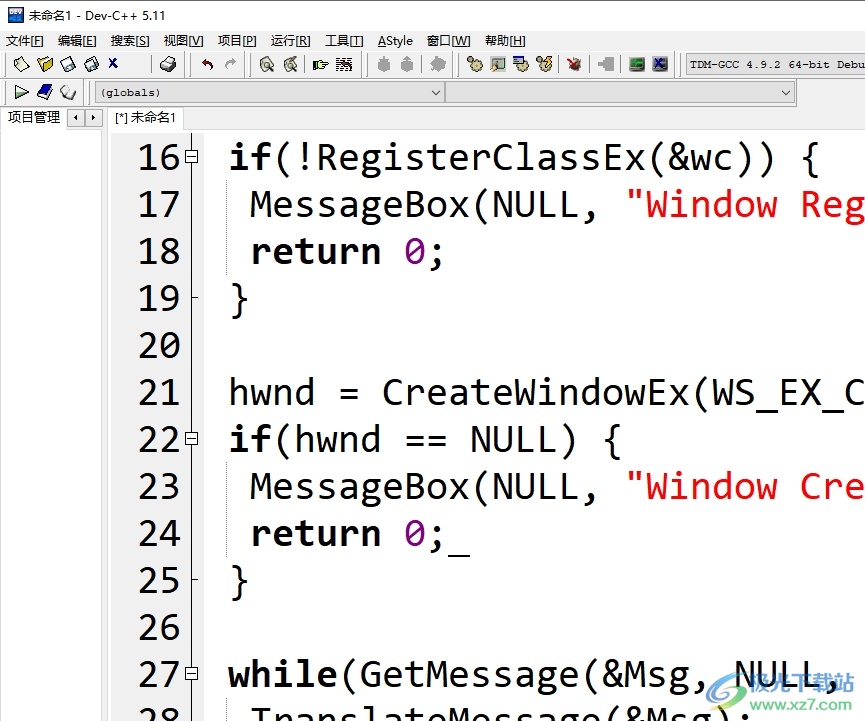
Task: Click the GetMessage text on line 27
Action: tap(469, 675)
